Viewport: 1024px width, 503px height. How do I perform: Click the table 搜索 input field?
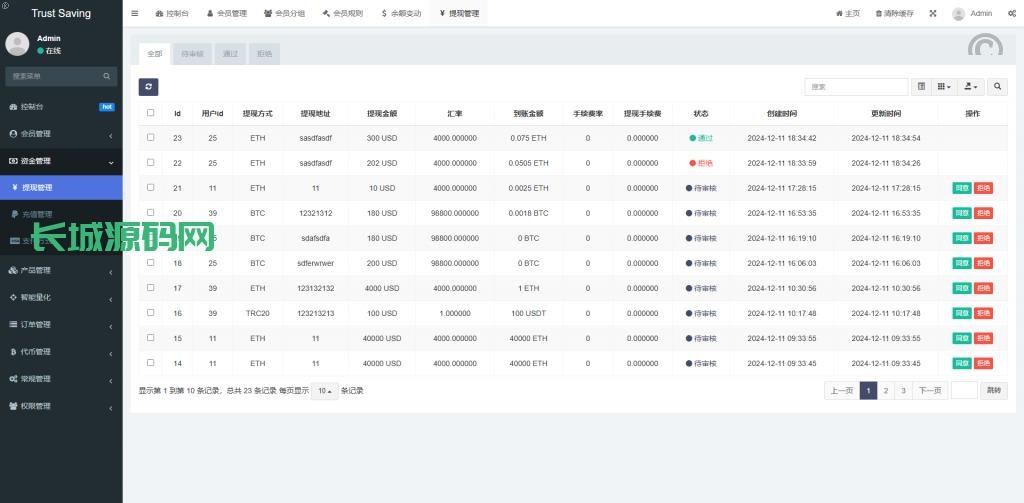(856, 87)
